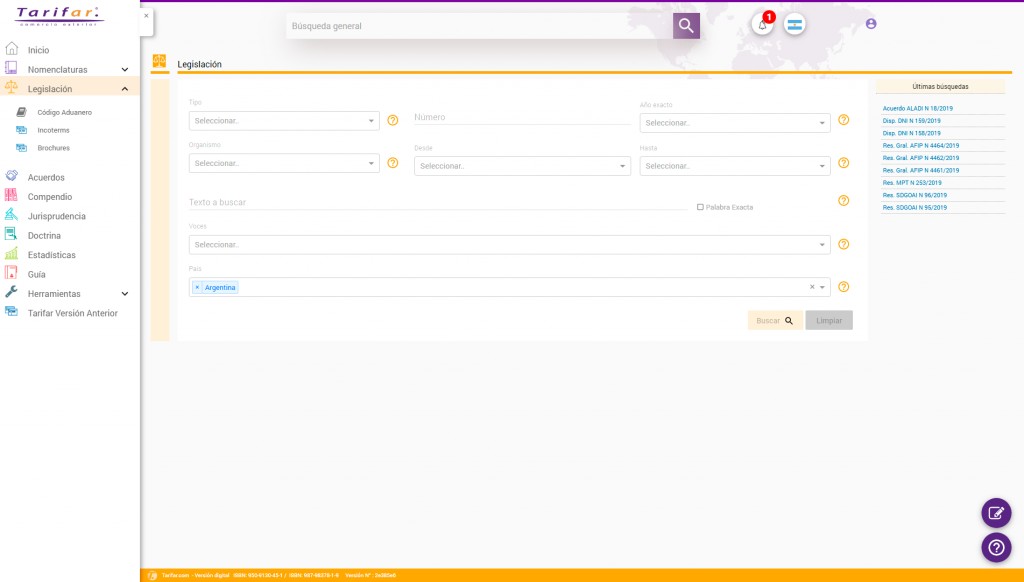
Task: Click help icon next to Tipo field
Action: coord(392,120)
